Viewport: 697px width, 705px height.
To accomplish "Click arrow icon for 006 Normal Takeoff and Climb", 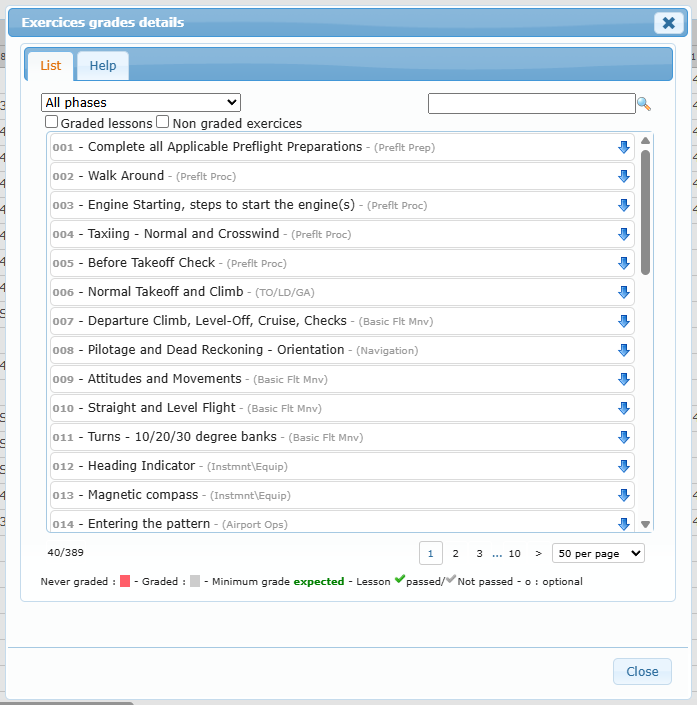I will click(624, 292).
